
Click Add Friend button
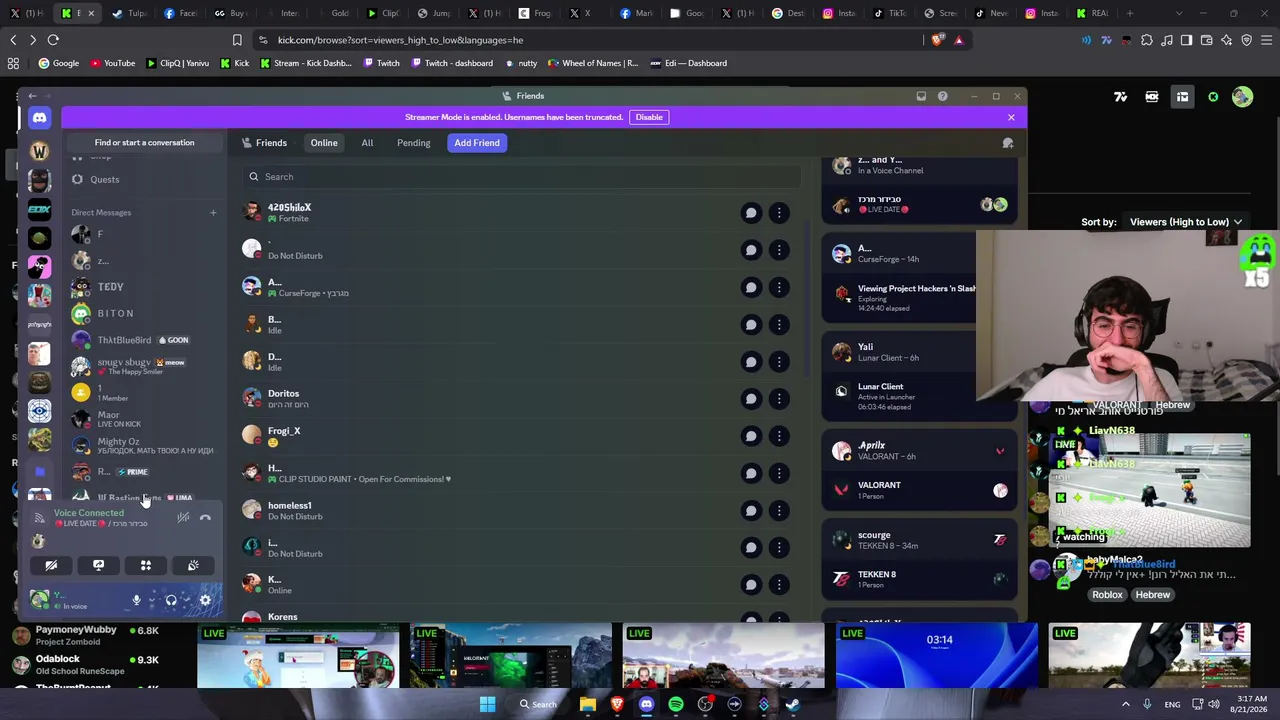click(477, 143)
